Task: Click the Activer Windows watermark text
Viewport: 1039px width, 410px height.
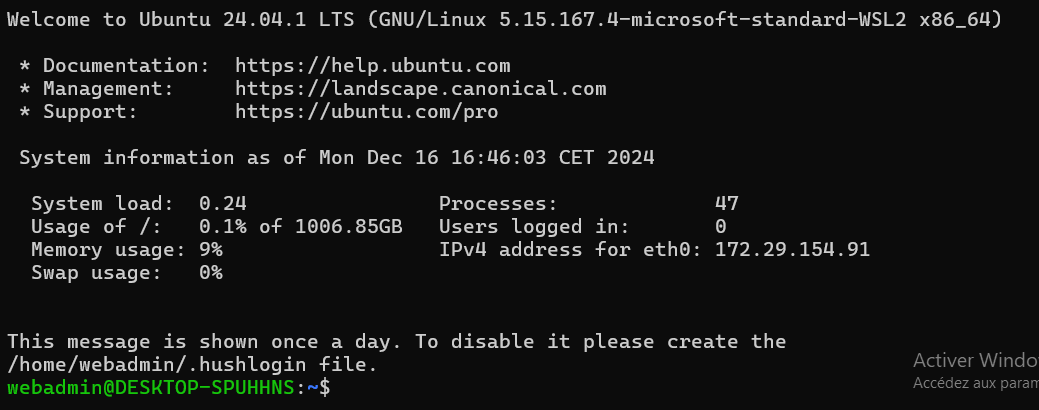Action: [x=975, y=360]
